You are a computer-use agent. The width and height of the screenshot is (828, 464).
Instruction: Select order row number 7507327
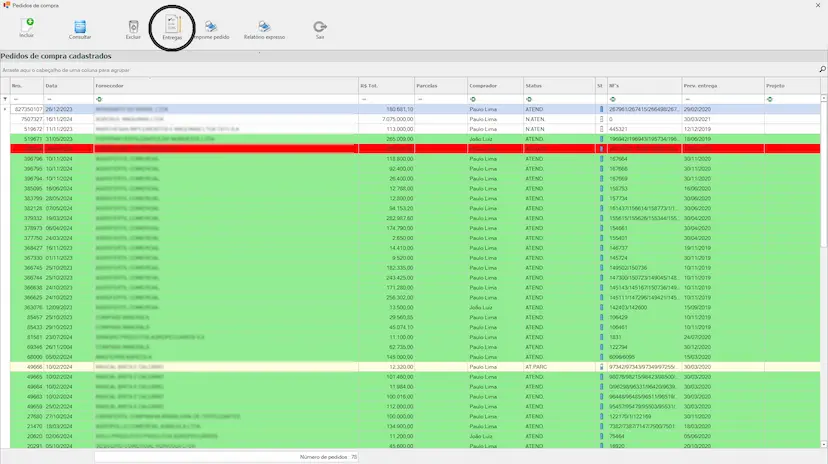[x=400, y=118]
